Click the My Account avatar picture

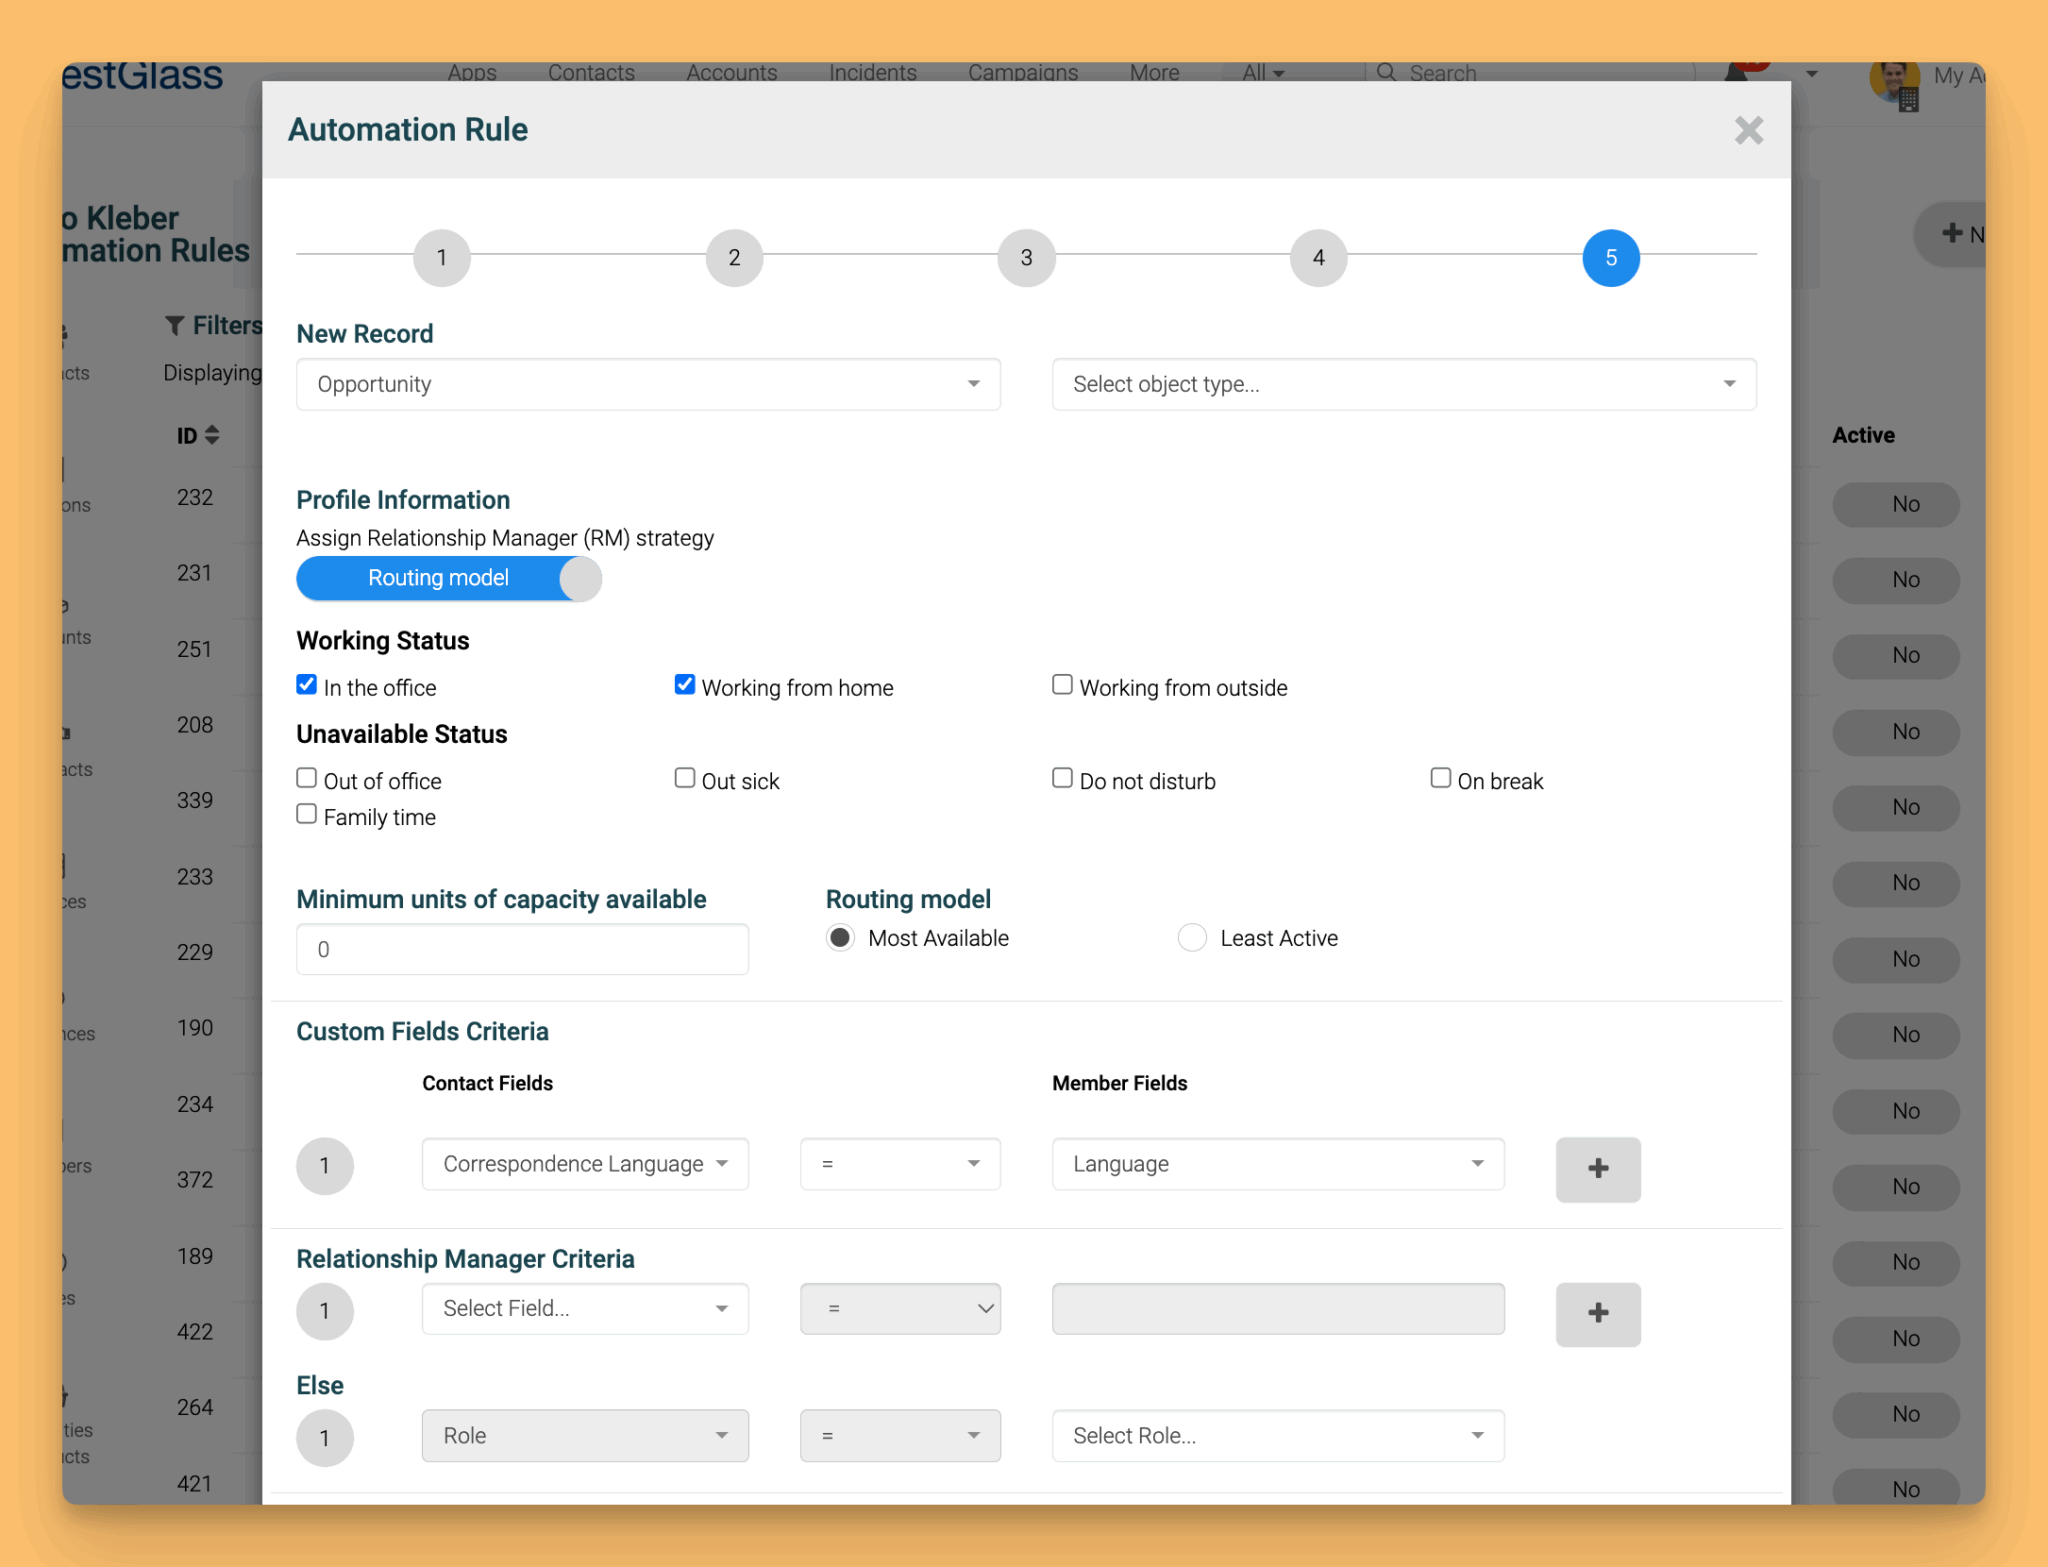[1893, 86]
